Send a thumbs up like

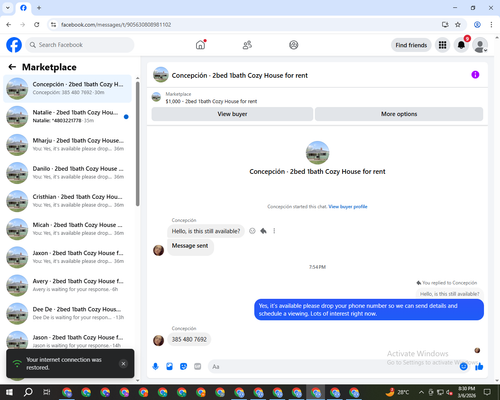[479, 367]
